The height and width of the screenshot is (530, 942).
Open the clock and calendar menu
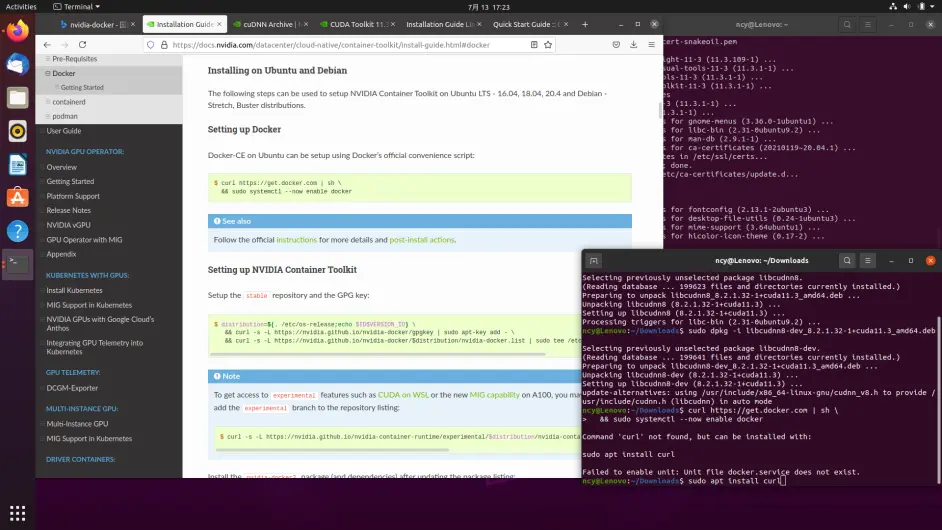488,7
